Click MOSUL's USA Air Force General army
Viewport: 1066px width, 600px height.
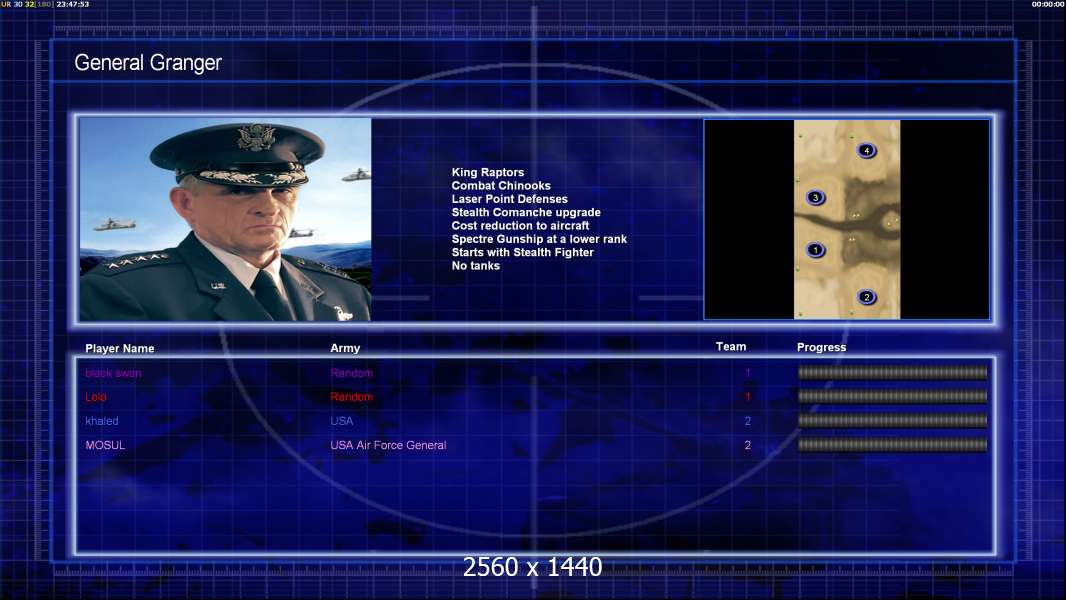click(x=388, y=445)
